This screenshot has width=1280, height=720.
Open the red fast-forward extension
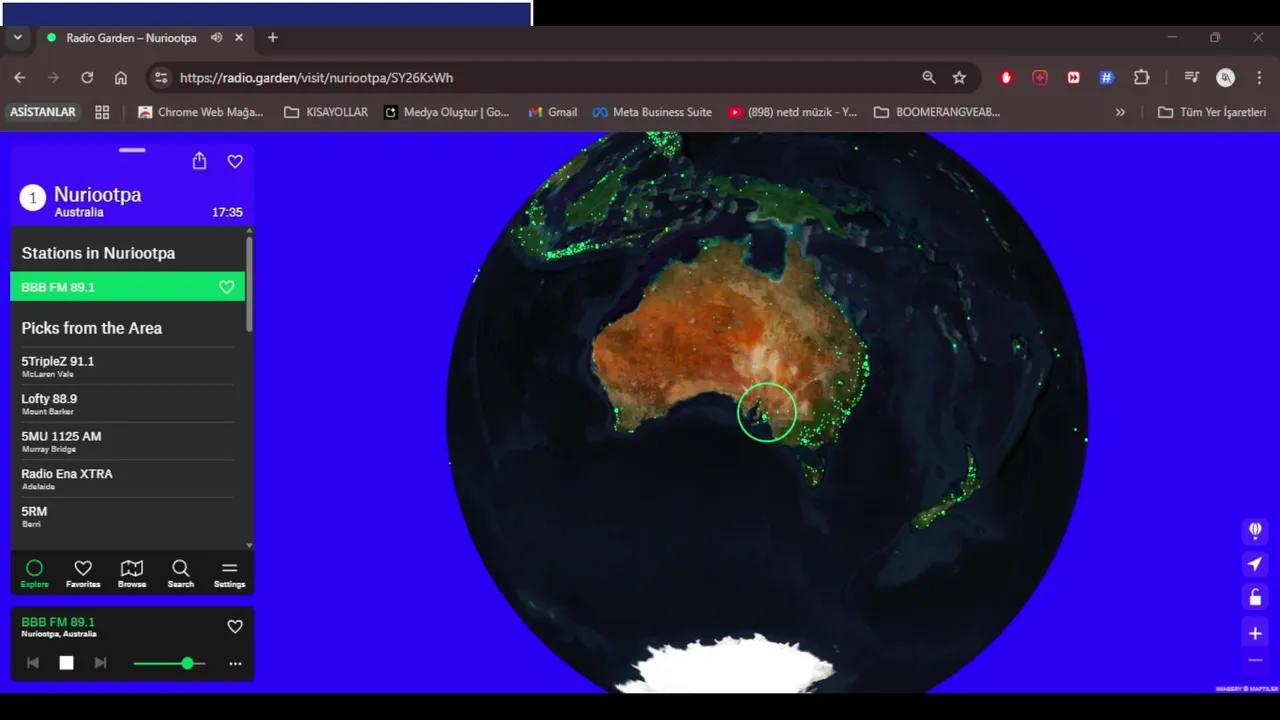[1073, 77]
